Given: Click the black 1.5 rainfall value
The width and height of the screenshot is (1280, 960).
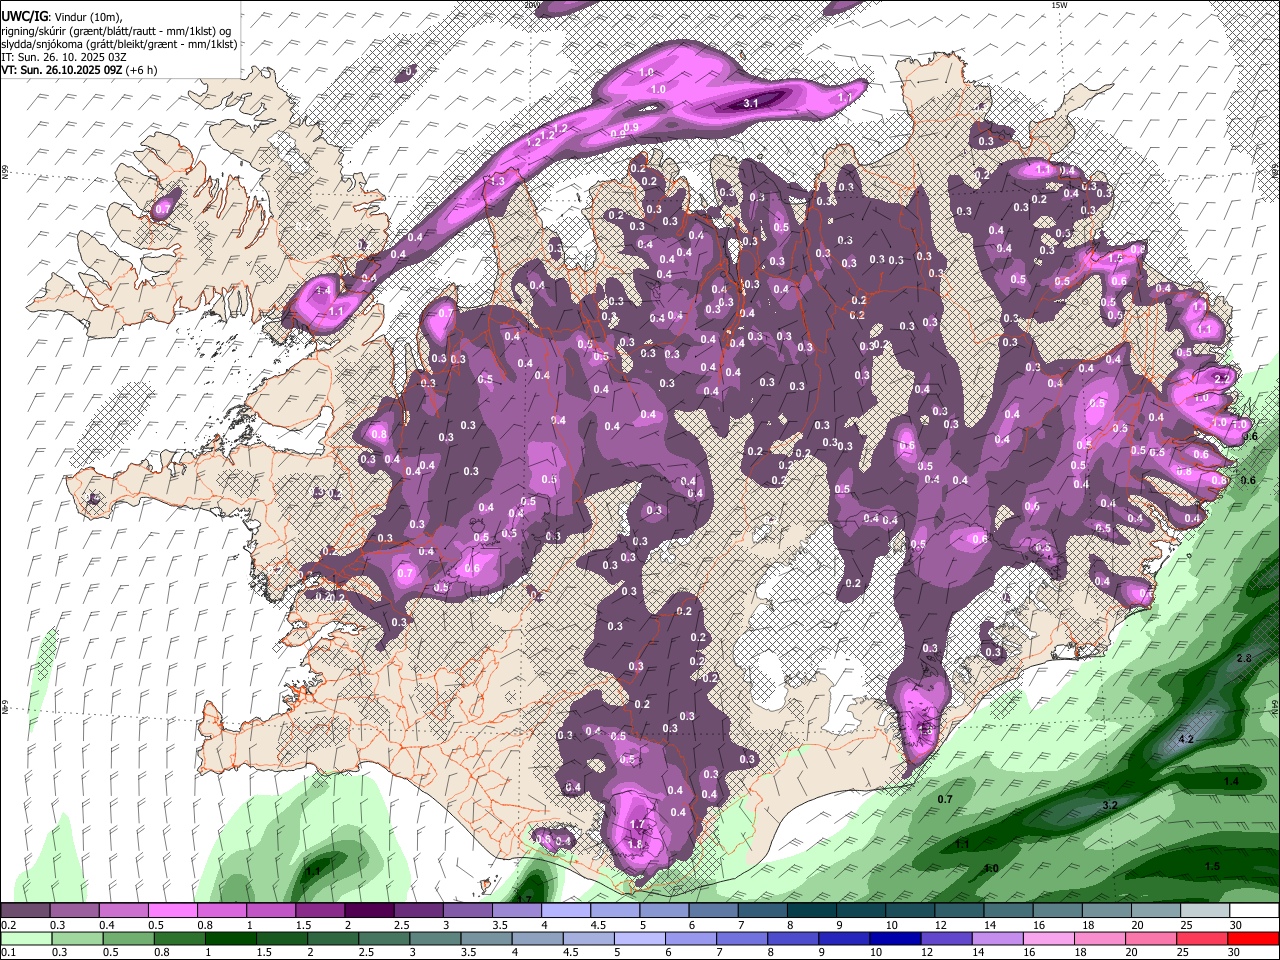Looking at the screenshot, I should click(1212, 866).
